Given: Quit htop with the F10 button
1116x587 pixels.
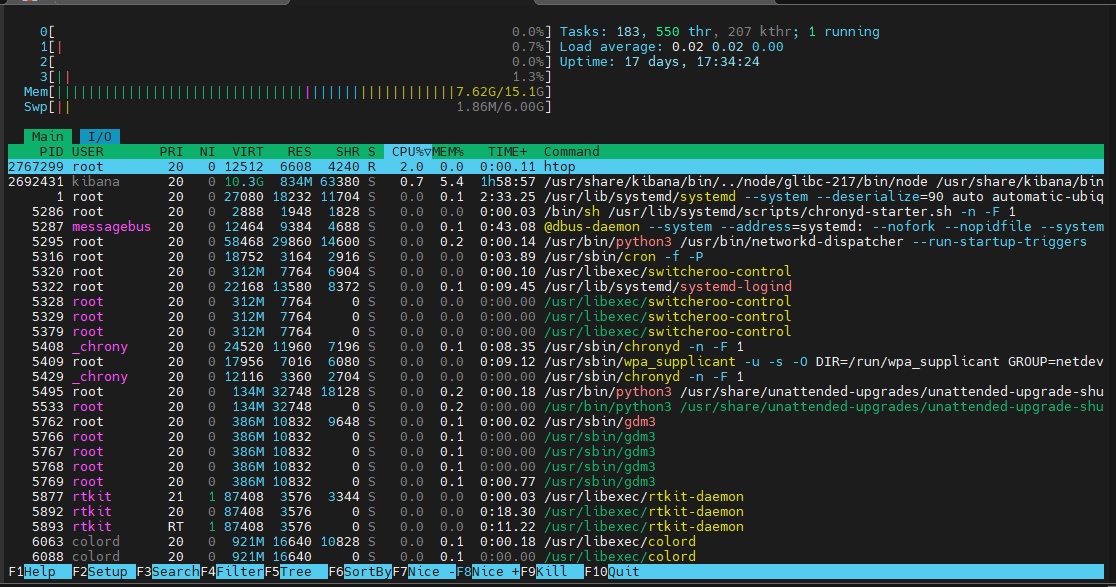Looking at the screenshot, I should [x=612, y=571].
